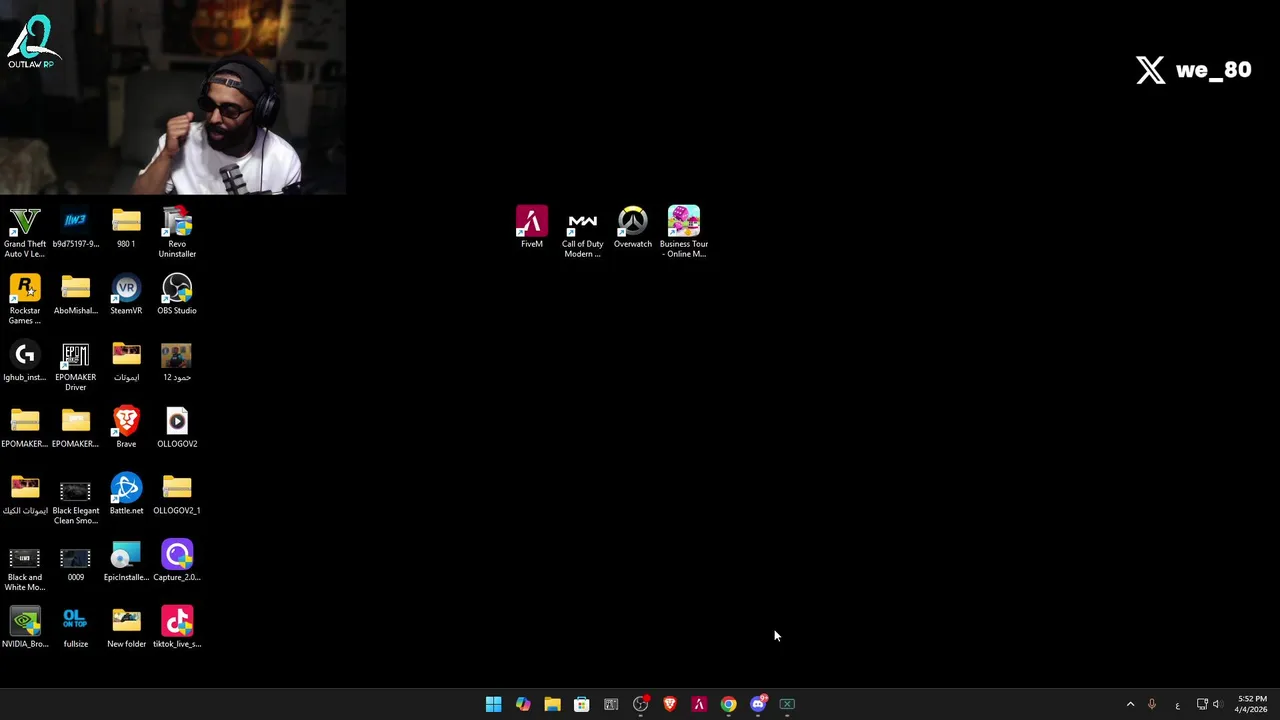Open Microsoft Store from the taskbar
The height and width of the screenshot is (720, 1280).
tap(581, 704)
